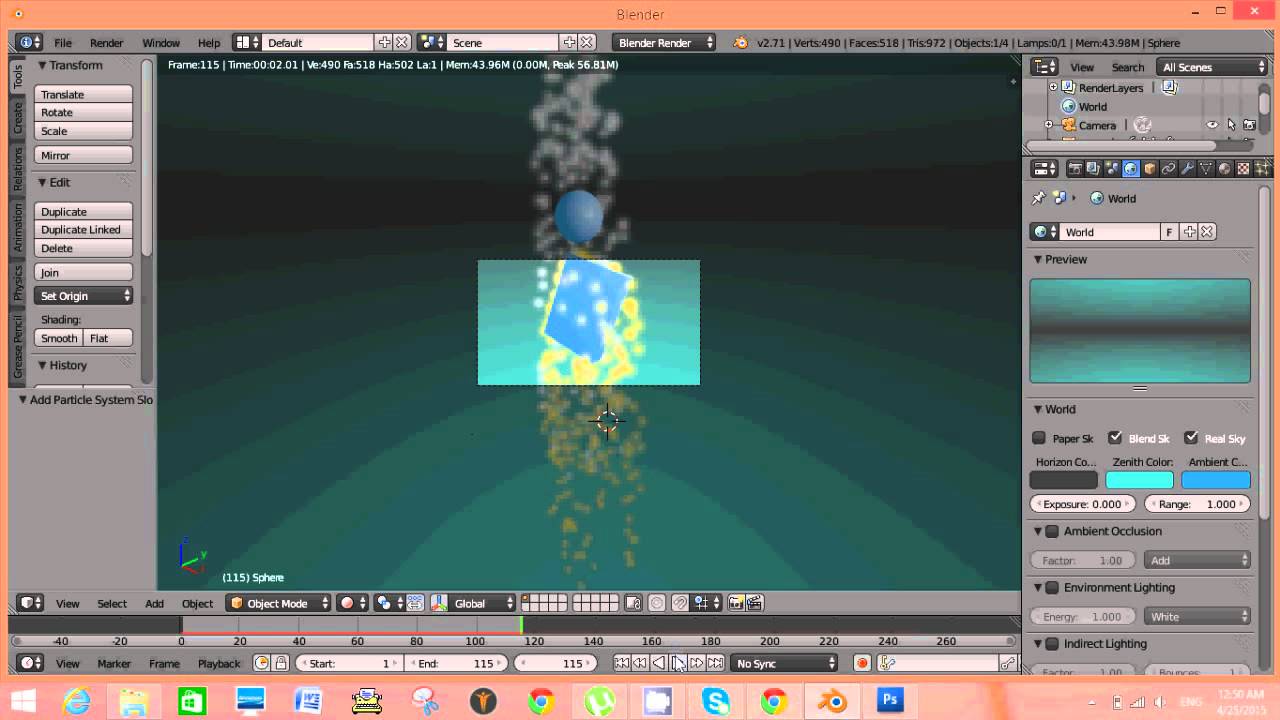Toggle Camera selectability arrow in outliner
The image size is (1280, 720).
(x=1231, y=125)
